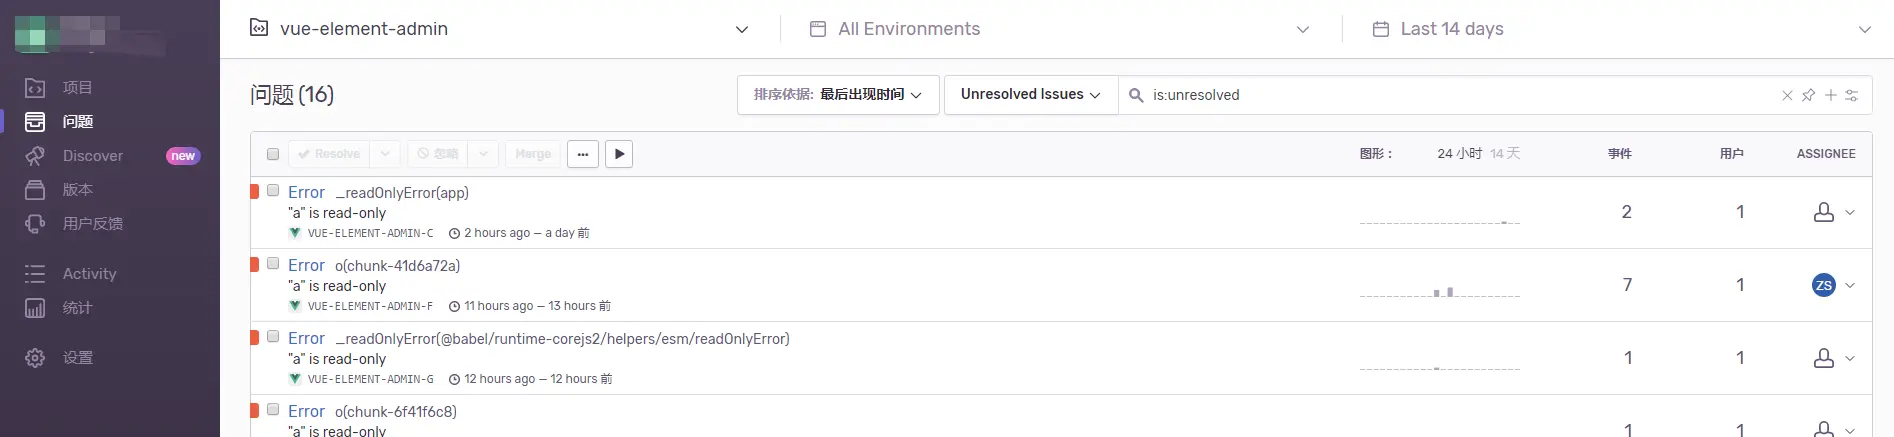This screenshot has width=1894, height=437.
Task: Switch graph to 24 小时
Action: 1460,154
